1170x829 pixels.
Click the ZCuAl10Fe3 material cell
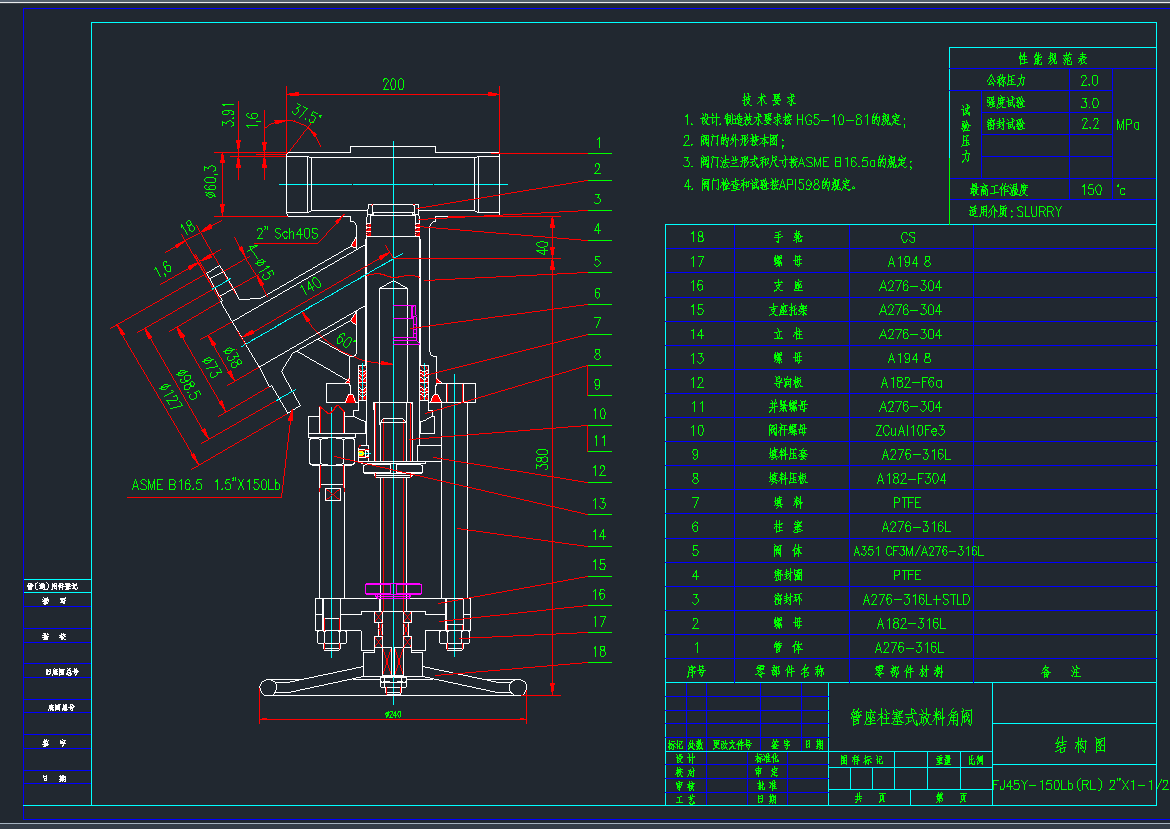[909, 431]
